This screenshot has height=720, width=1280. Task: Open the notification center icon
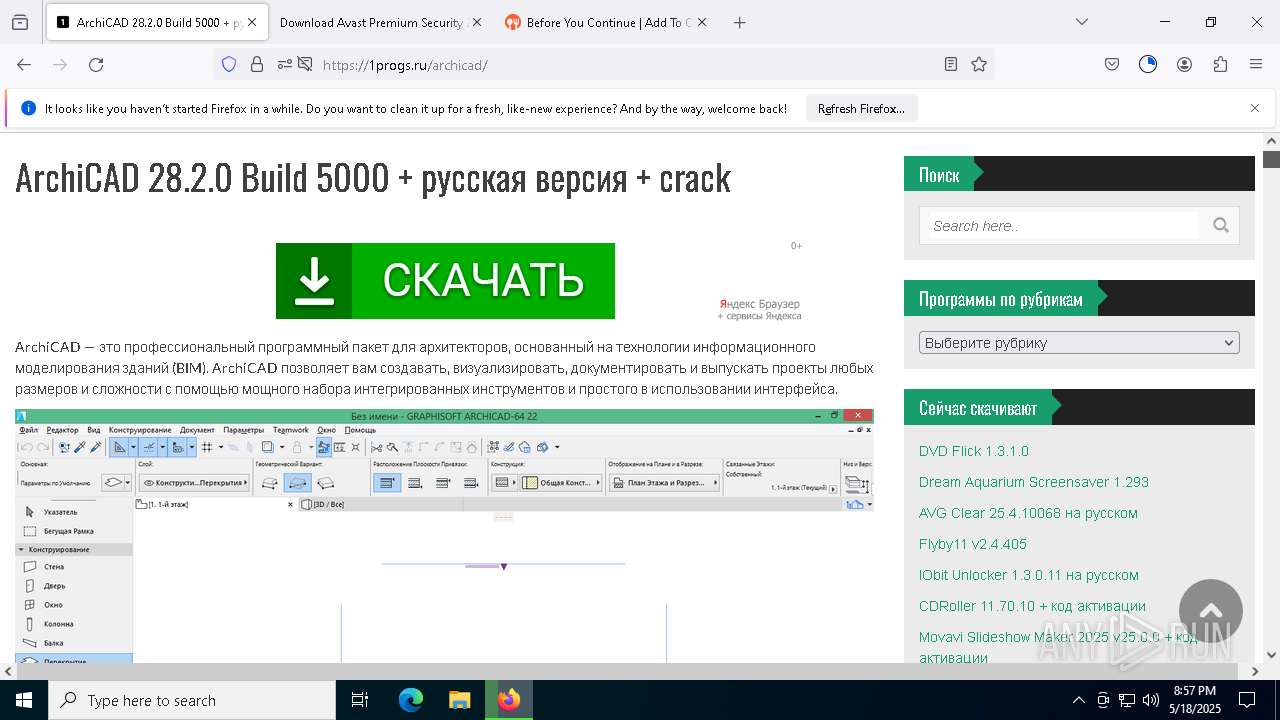(x=1247, y=700)
